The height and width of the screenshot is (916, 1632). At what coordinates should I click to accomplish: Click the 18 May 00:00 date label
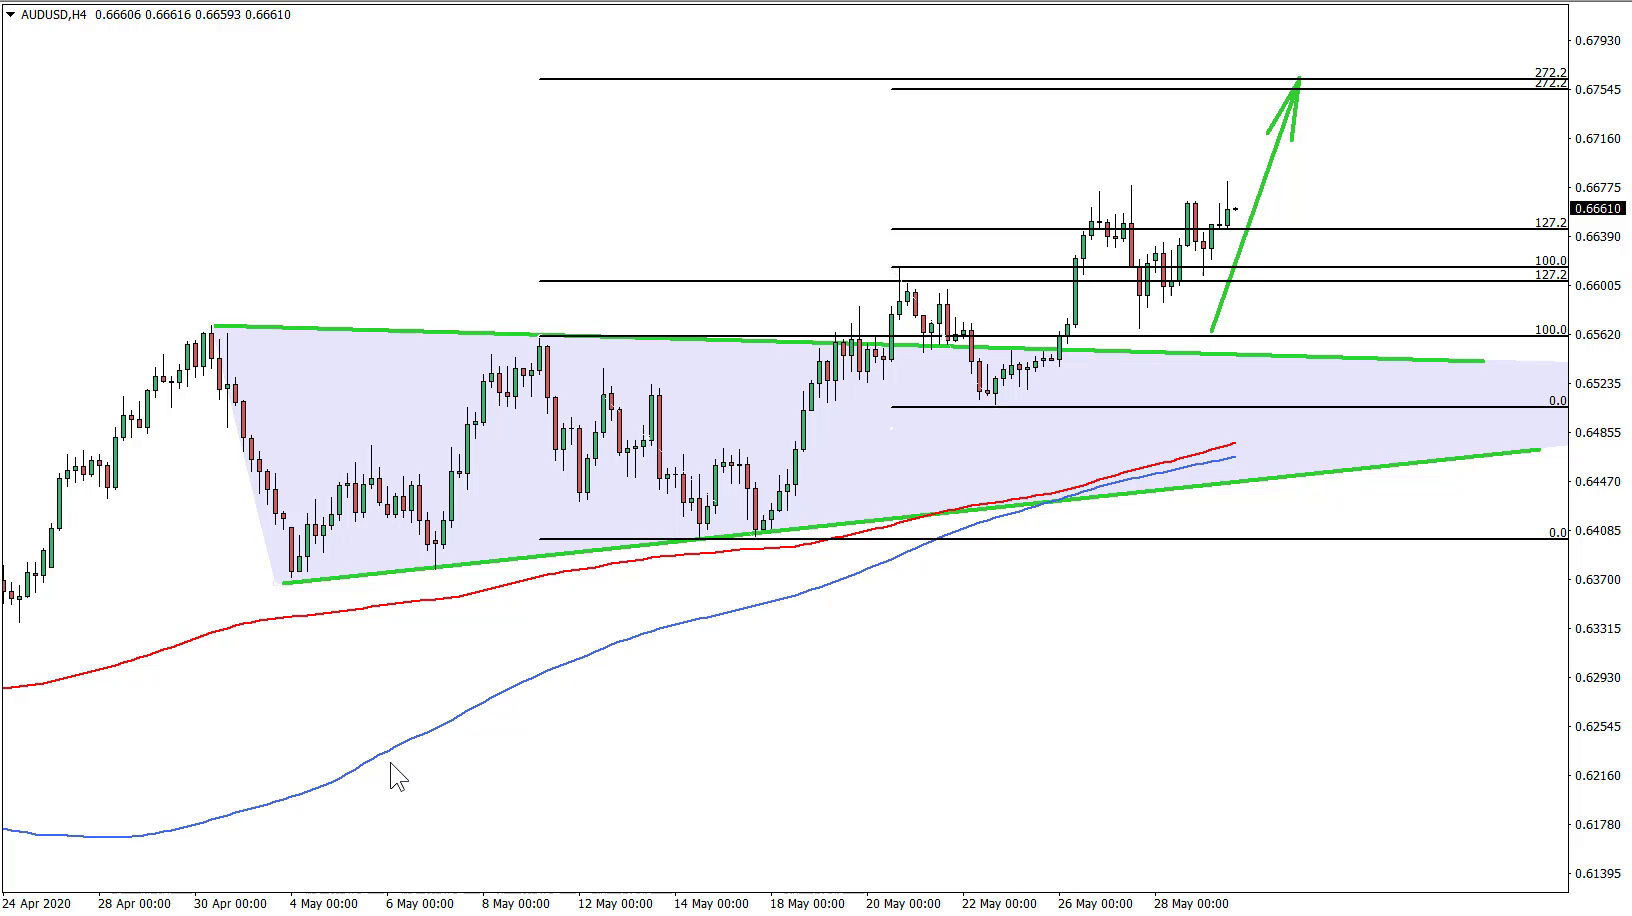[806, 904]
